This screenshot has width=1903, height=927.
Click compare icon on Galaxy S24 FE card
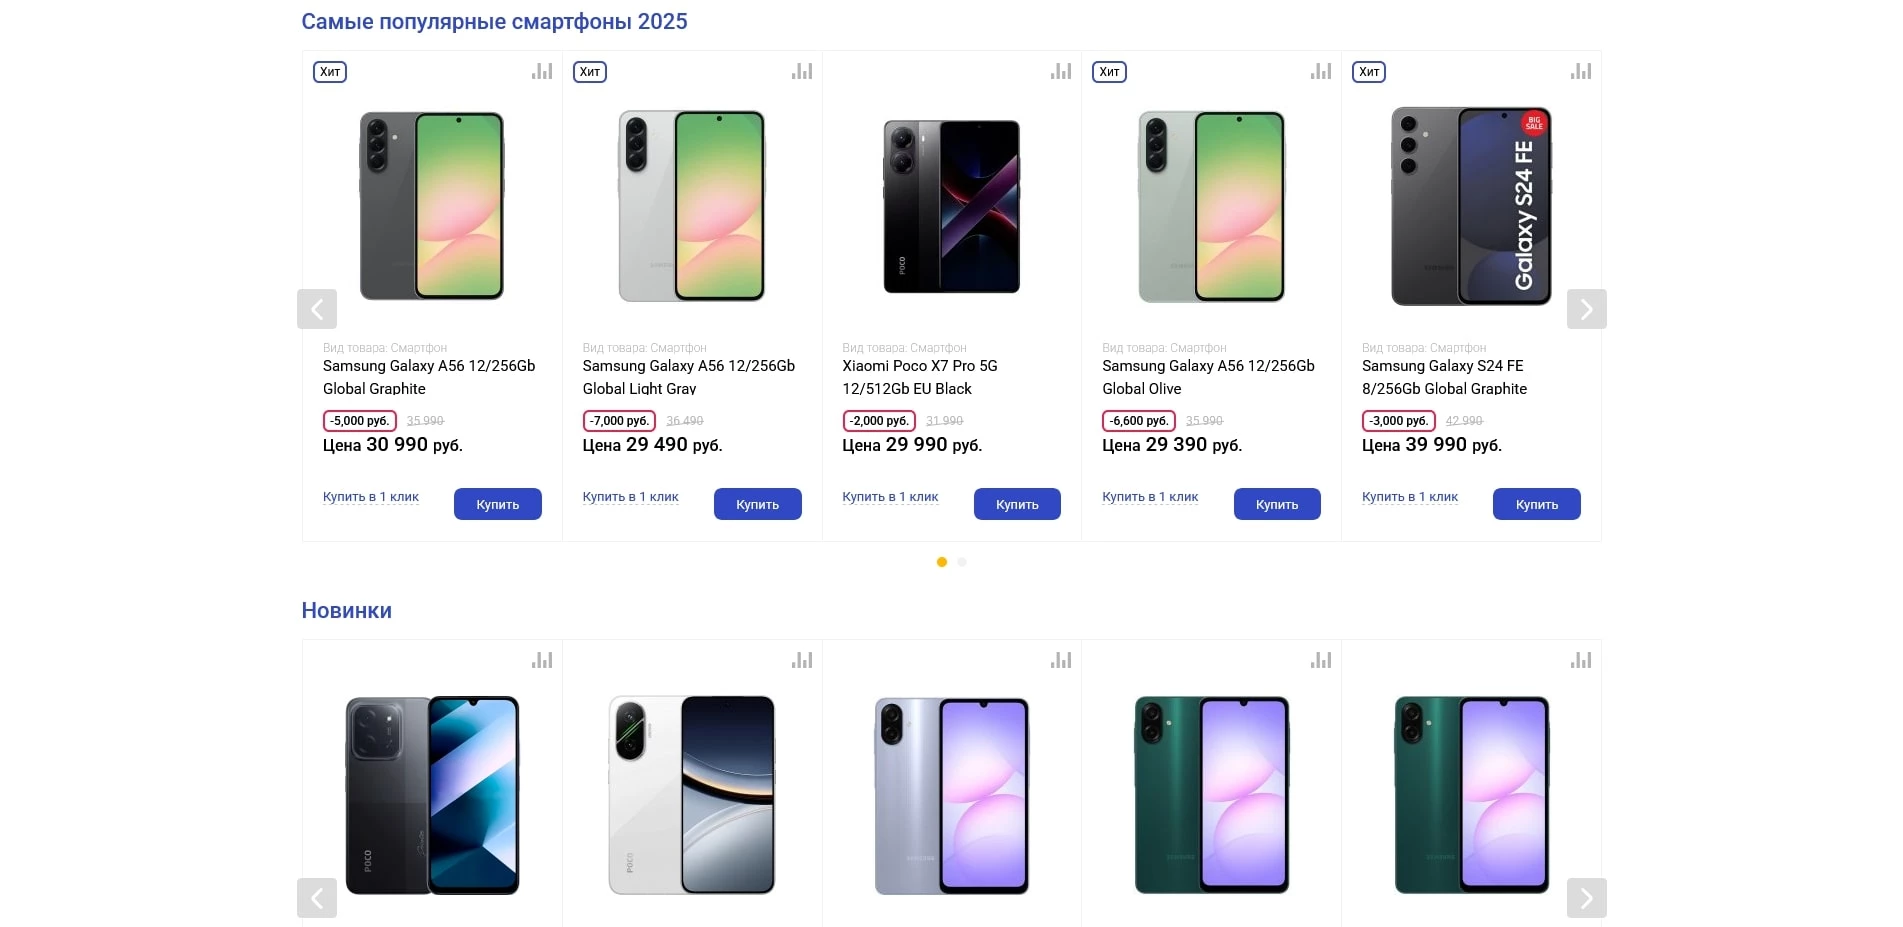tap(1581, 71)
